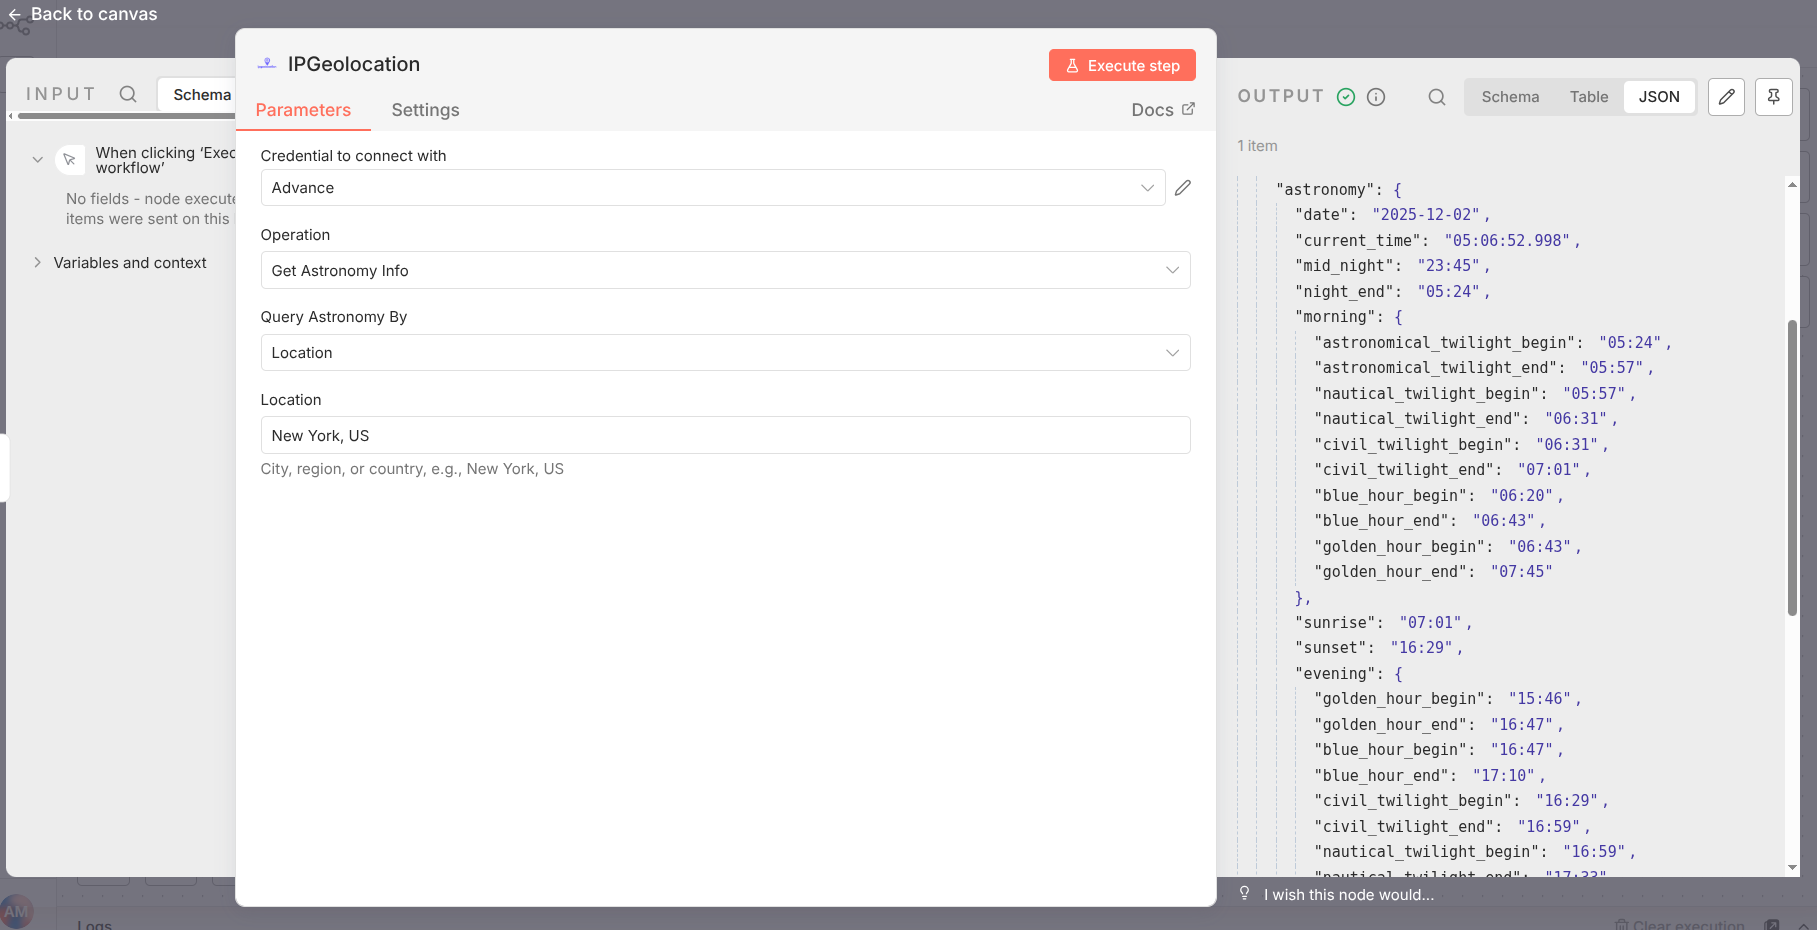Pin the output data

(x=1773, y=97)
